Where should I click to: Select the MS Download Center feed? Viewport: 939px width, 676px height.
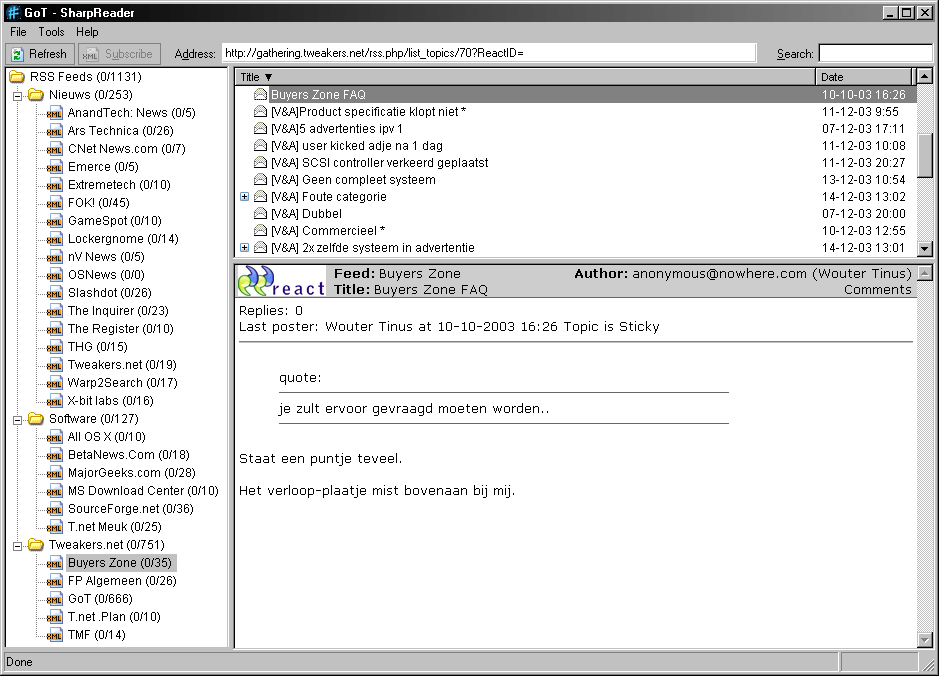(x=142, y=491)
